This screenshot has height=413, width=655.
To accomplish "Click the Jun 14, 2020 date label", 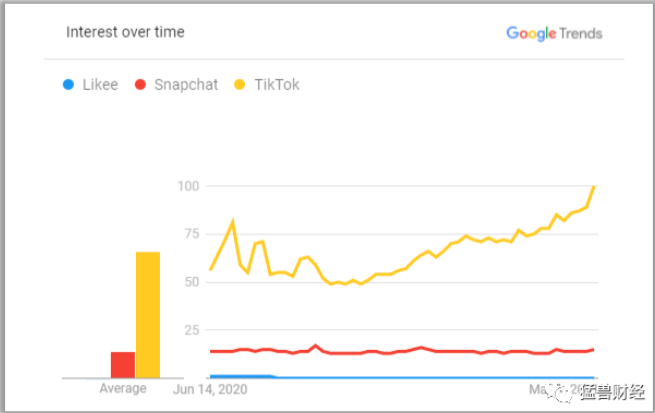I will coord(210,388).
